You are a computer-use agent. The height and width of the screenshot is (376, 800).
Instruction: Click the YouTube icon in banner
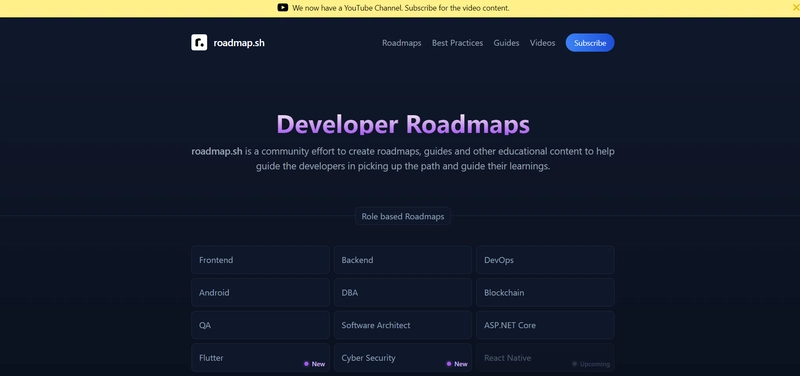coord(283,8)
